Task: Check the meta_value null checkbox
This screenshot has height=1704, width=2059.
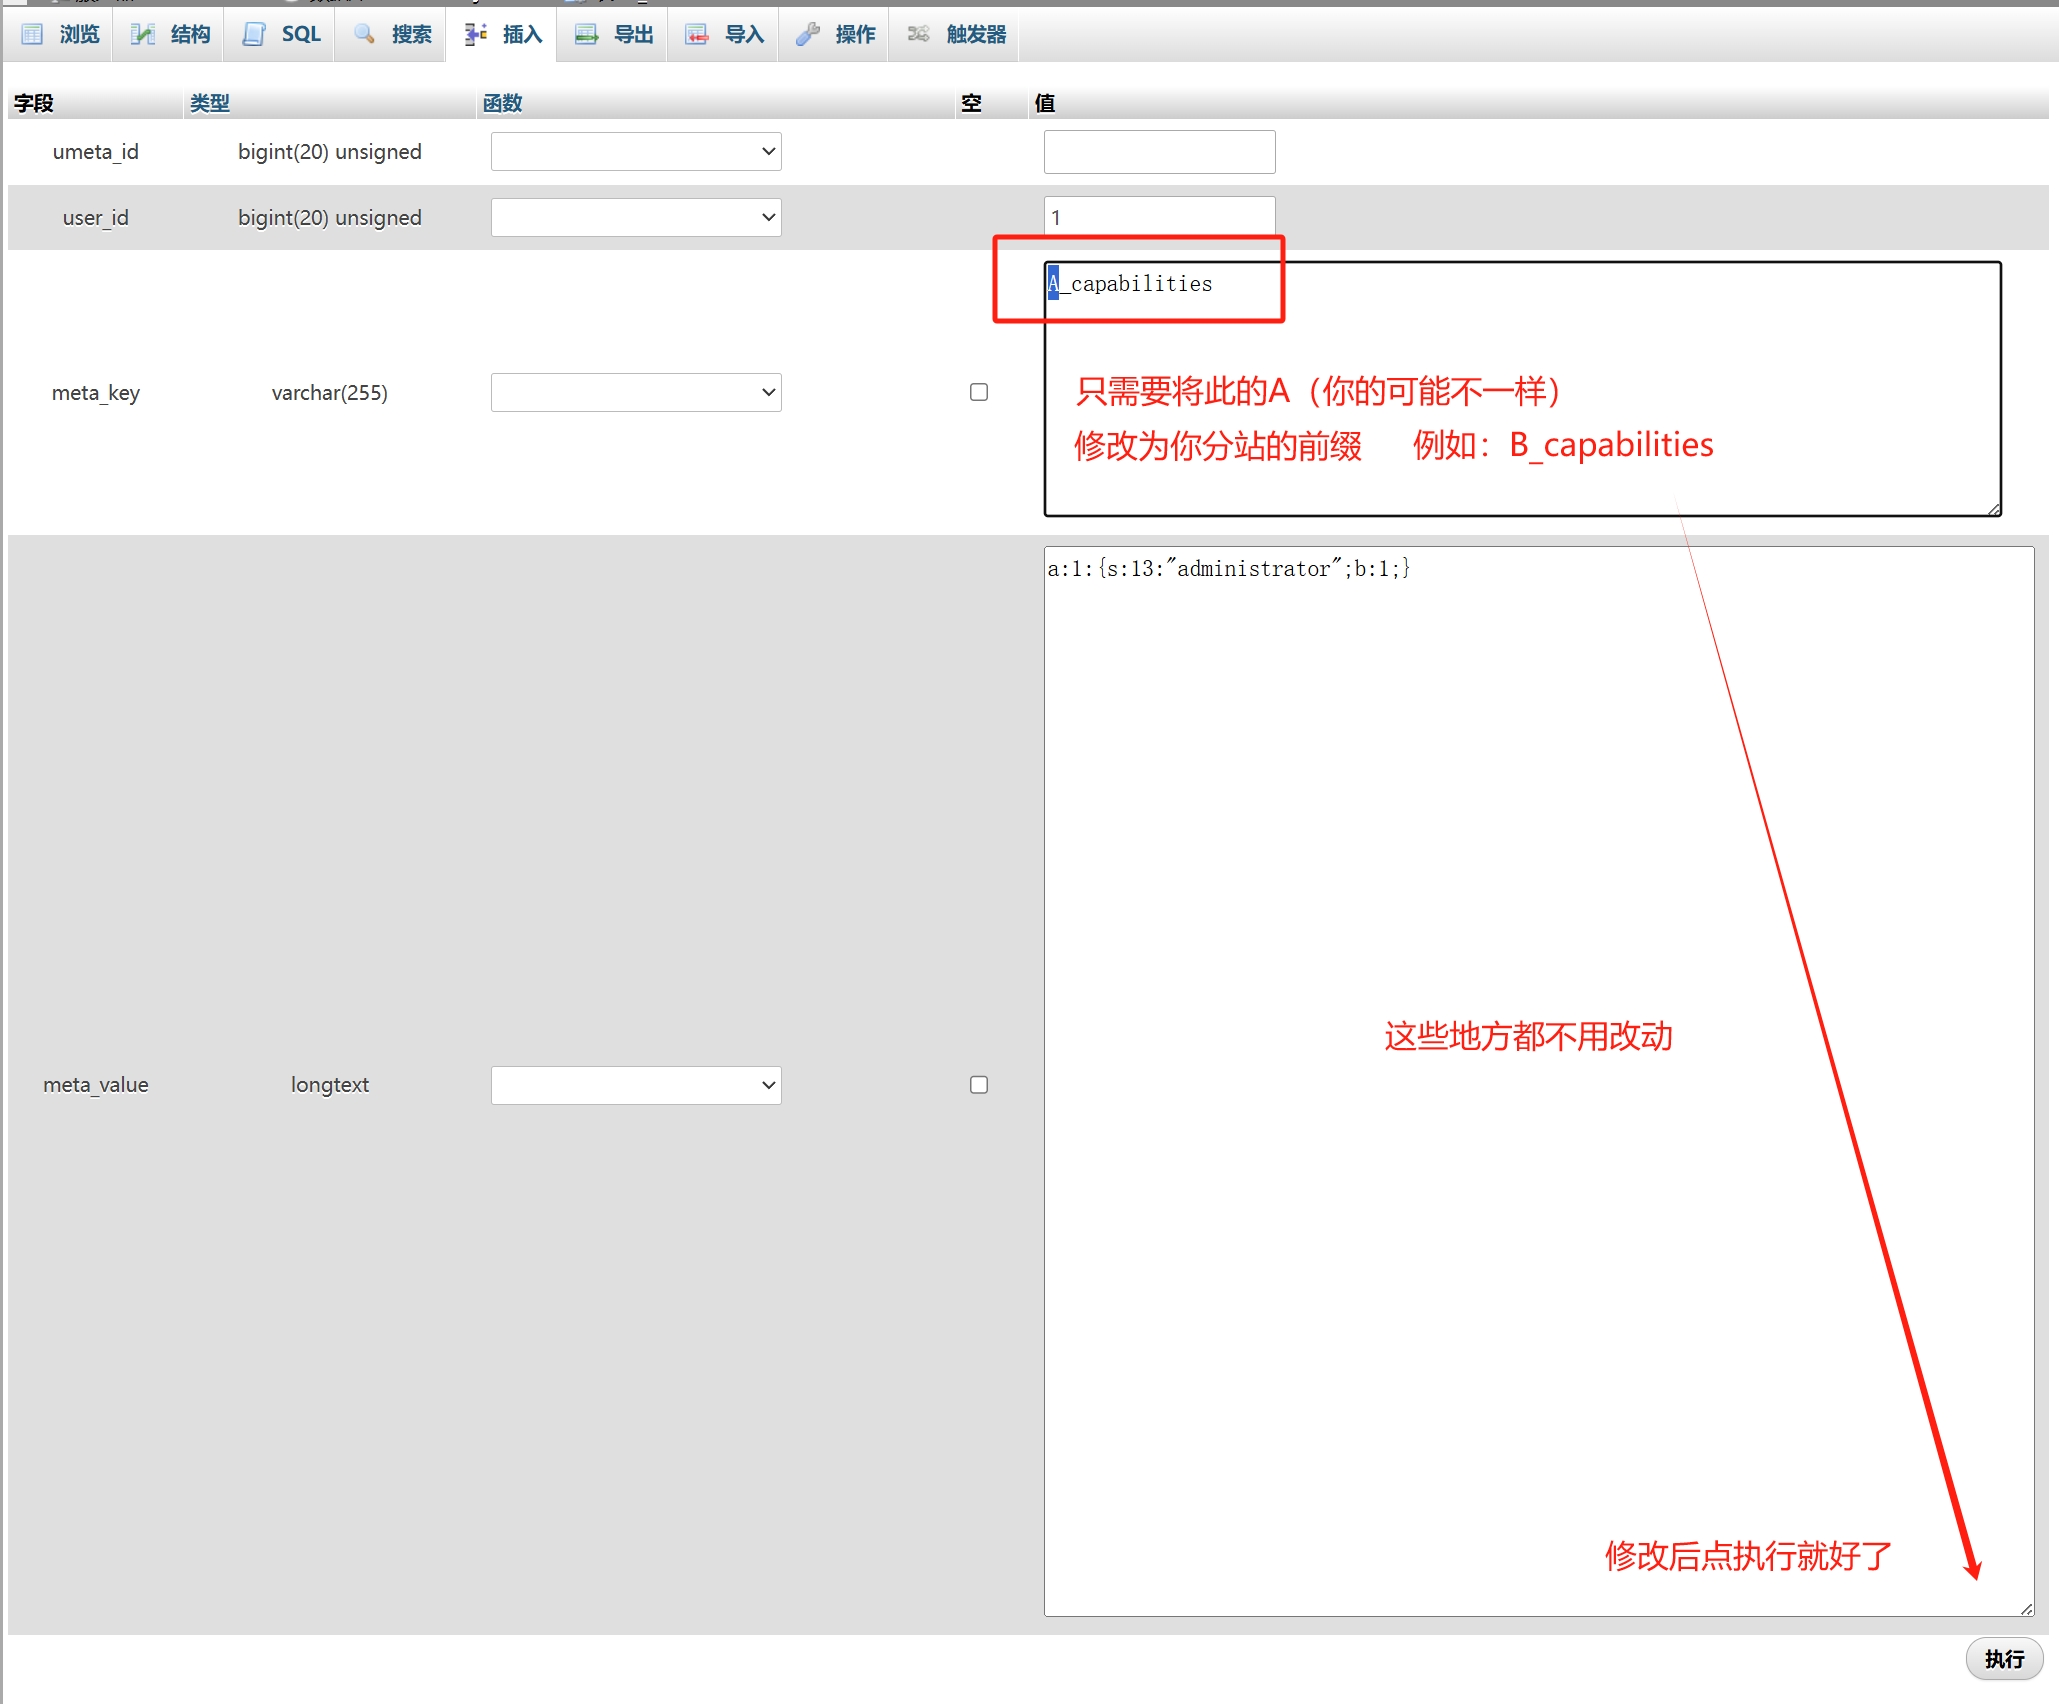Action: (979, 1085)
